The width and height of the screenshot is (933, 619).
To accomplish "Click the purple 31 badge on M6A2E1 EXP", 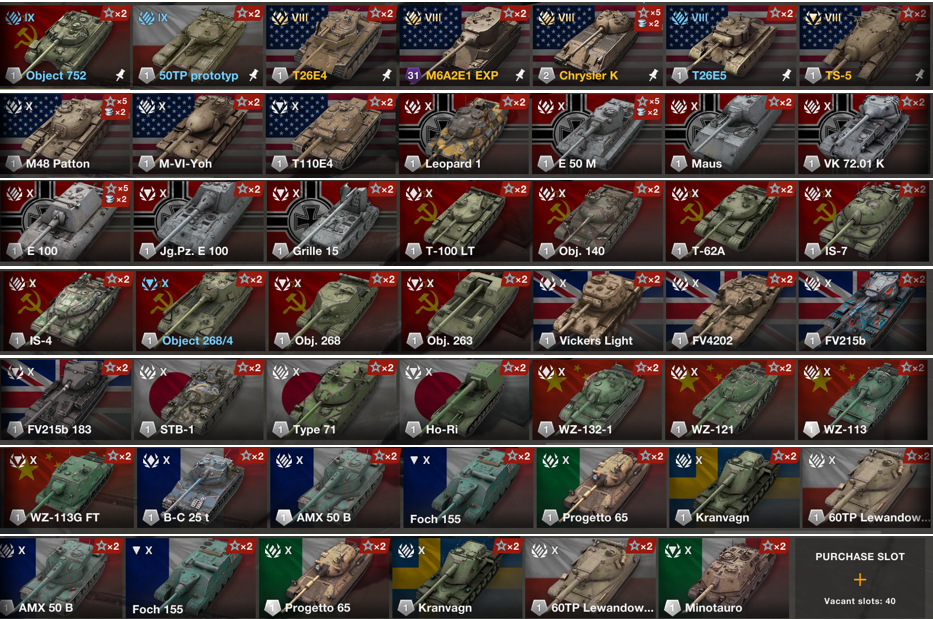I will coord(413,75).
